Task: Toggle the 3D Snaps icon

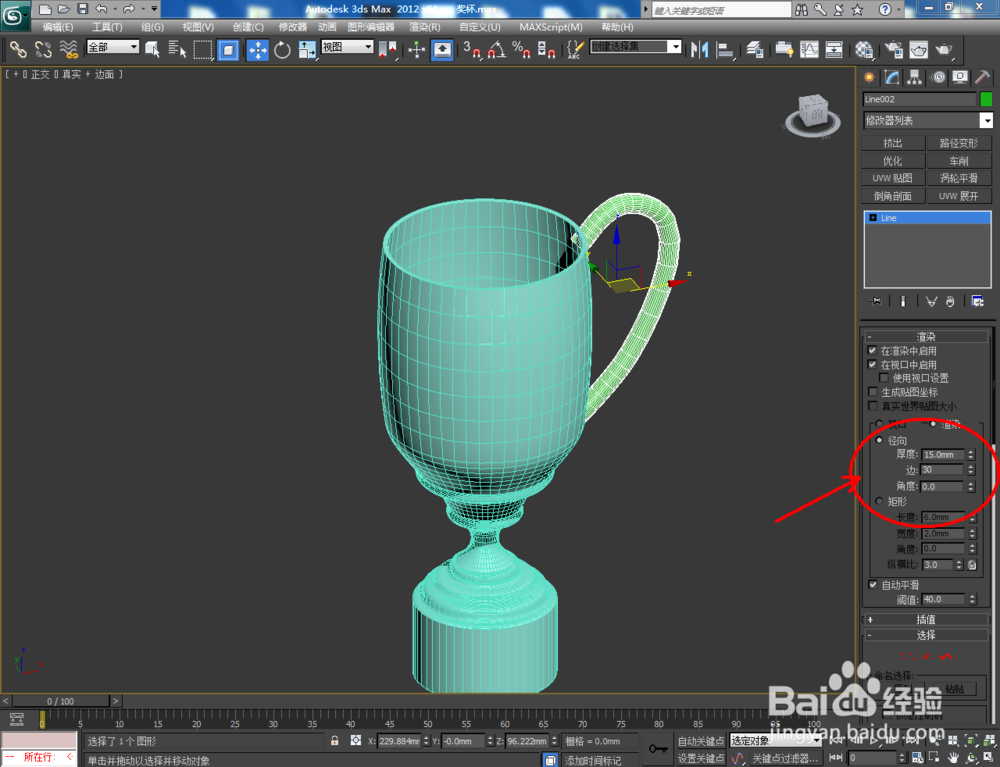Action: (471, 49)
